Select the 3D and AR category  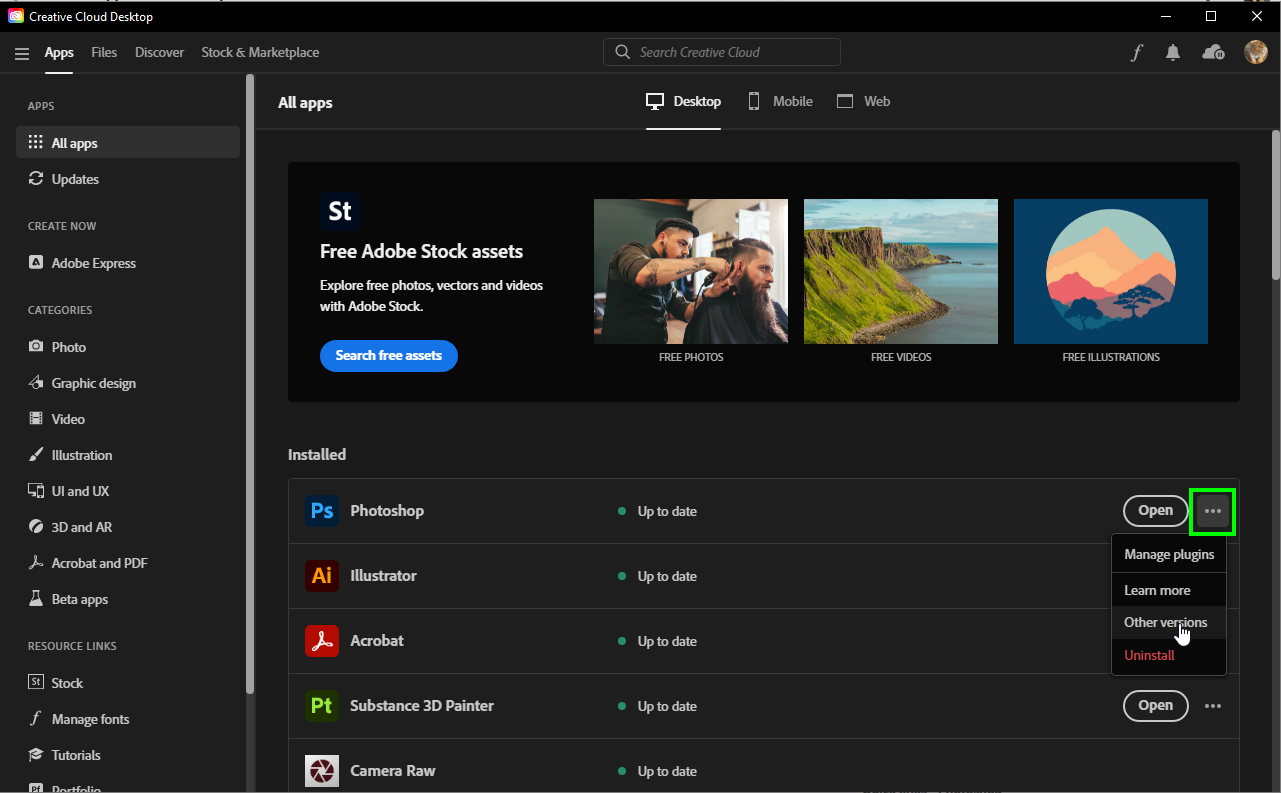[x=80, y=526]
